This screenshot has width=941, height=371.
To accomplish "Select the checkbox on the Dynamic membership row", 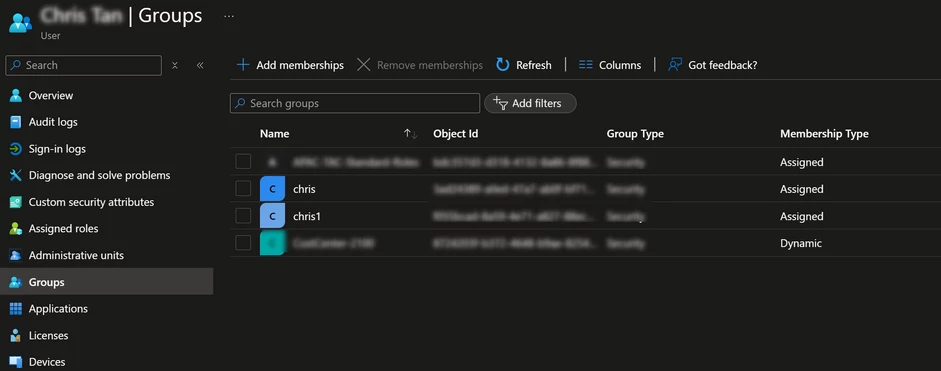I will click(x=243, y=243).
